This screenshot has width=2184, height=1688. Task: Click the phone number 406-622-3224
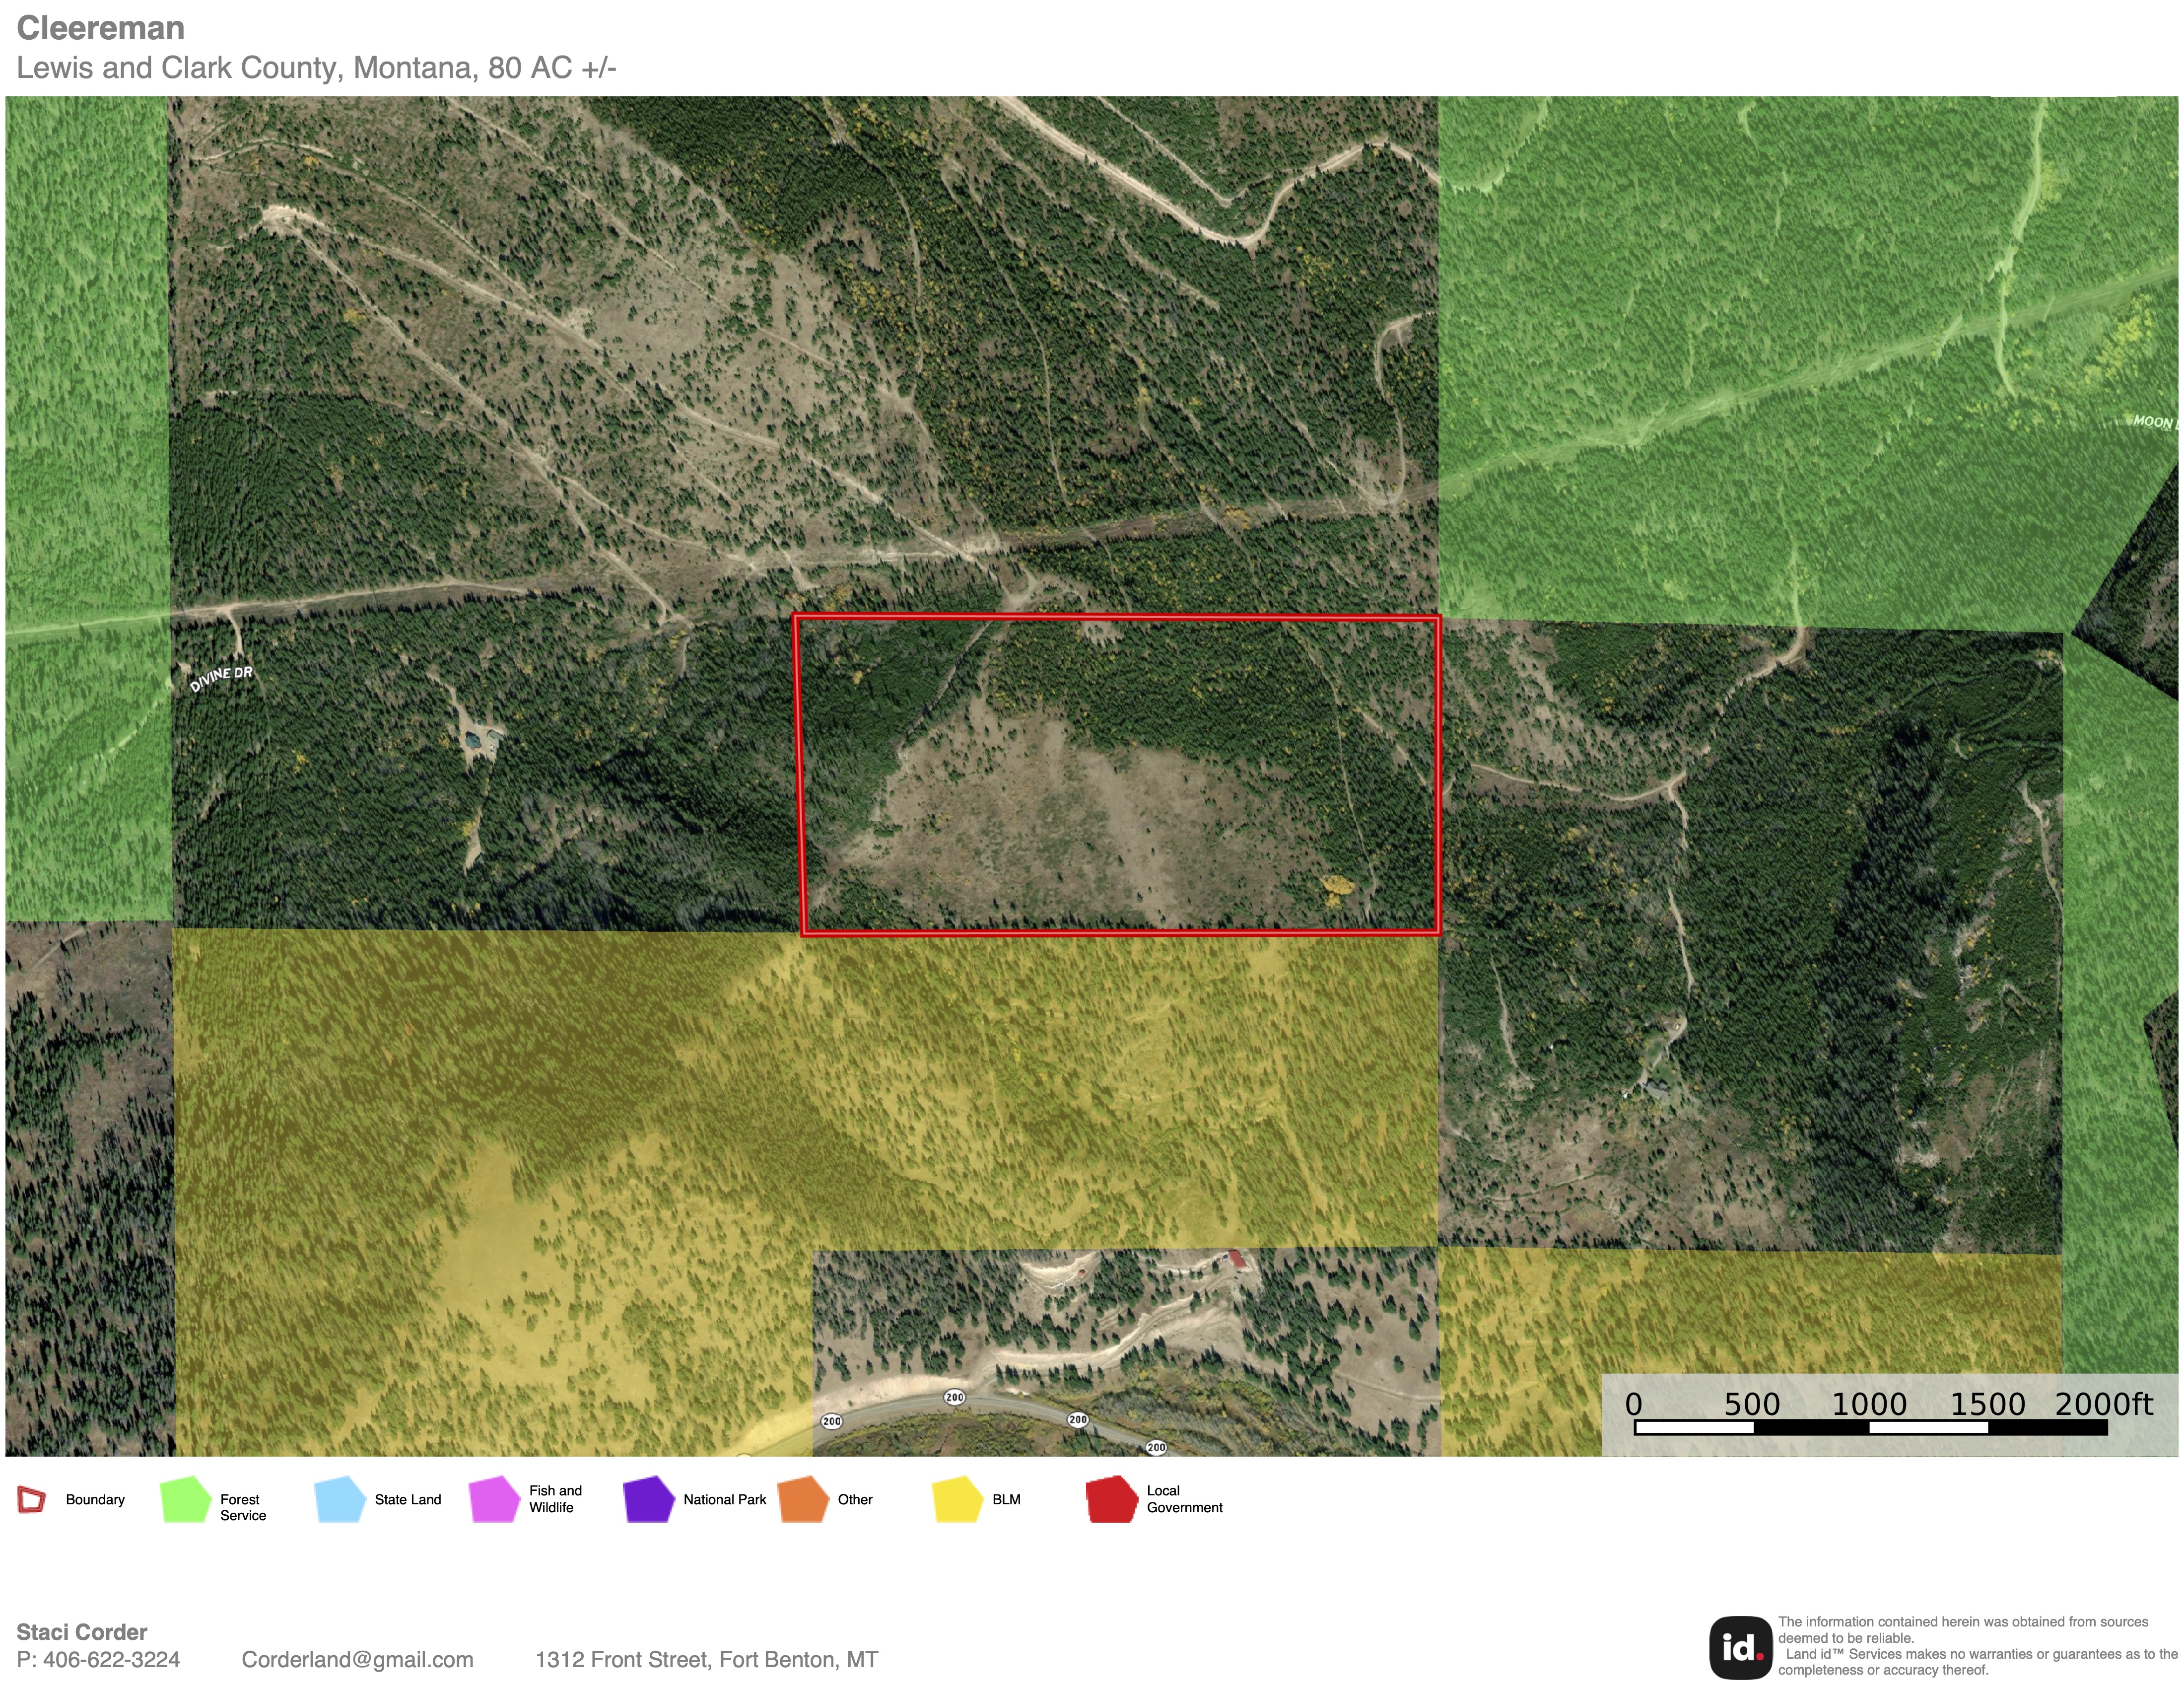pos(111,1660)
